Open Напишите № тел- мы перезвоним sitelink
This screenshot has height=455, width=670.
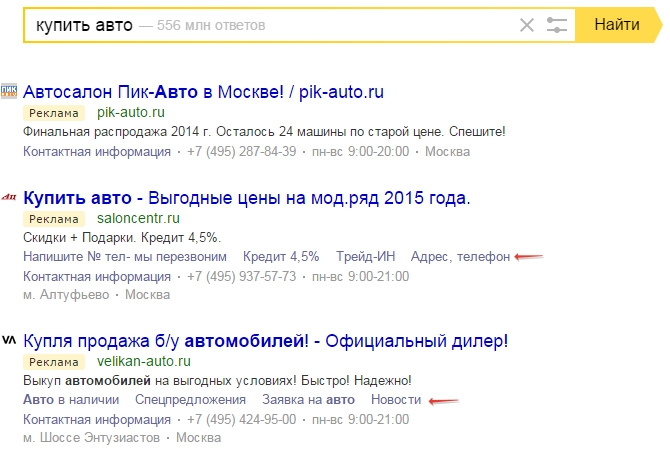[124, 257]
